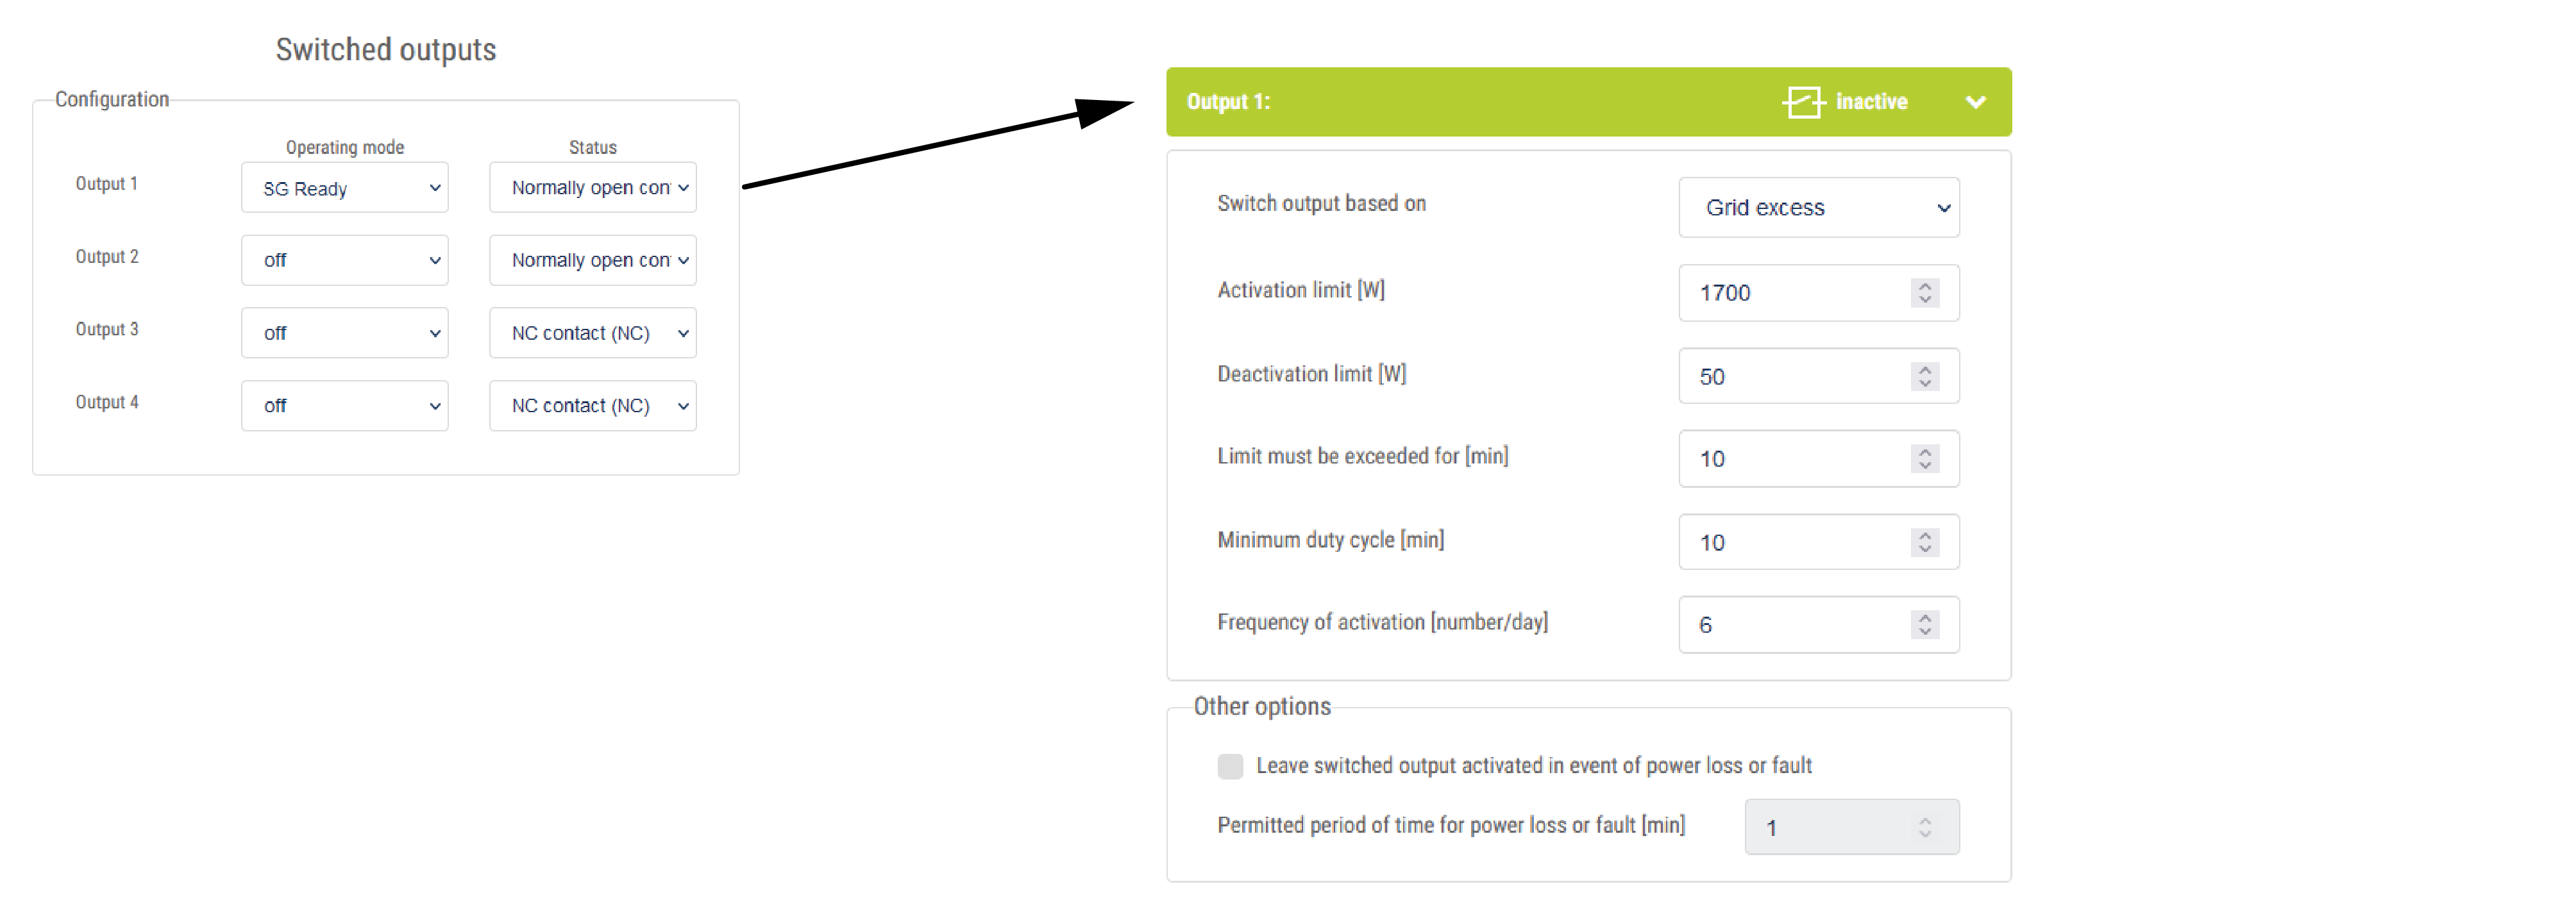Check leave switched output activated option

(x=1230, y=766)
